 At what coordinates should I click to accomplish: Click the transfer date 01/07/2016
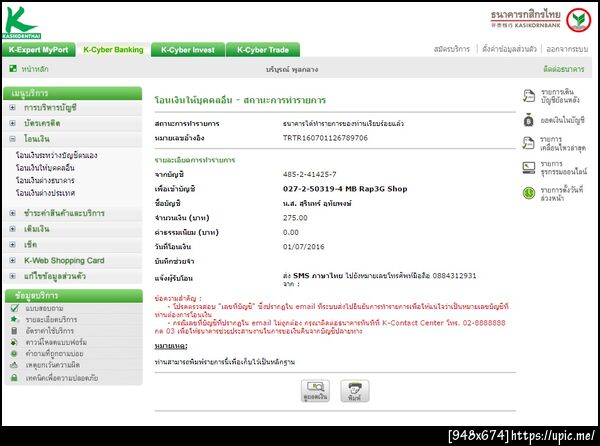303,247
